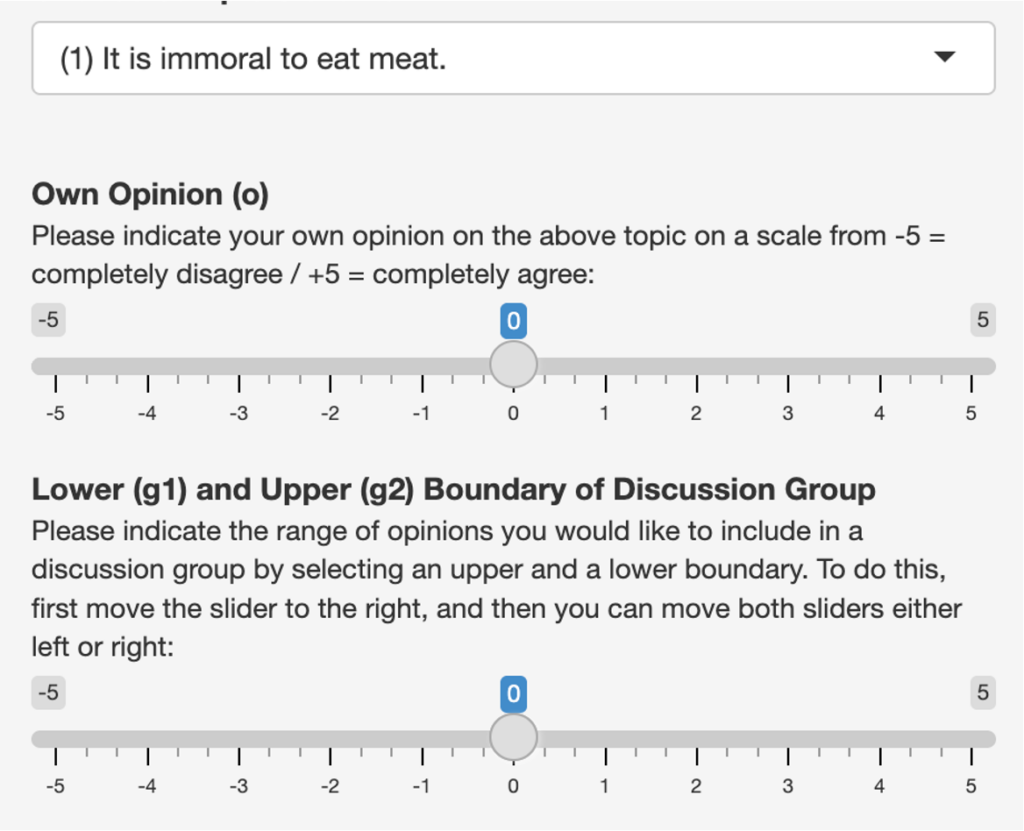Click the blue "0" value bubble above Own Opinion
Screen dimensions: 1024x831
(x=513, y=321)
